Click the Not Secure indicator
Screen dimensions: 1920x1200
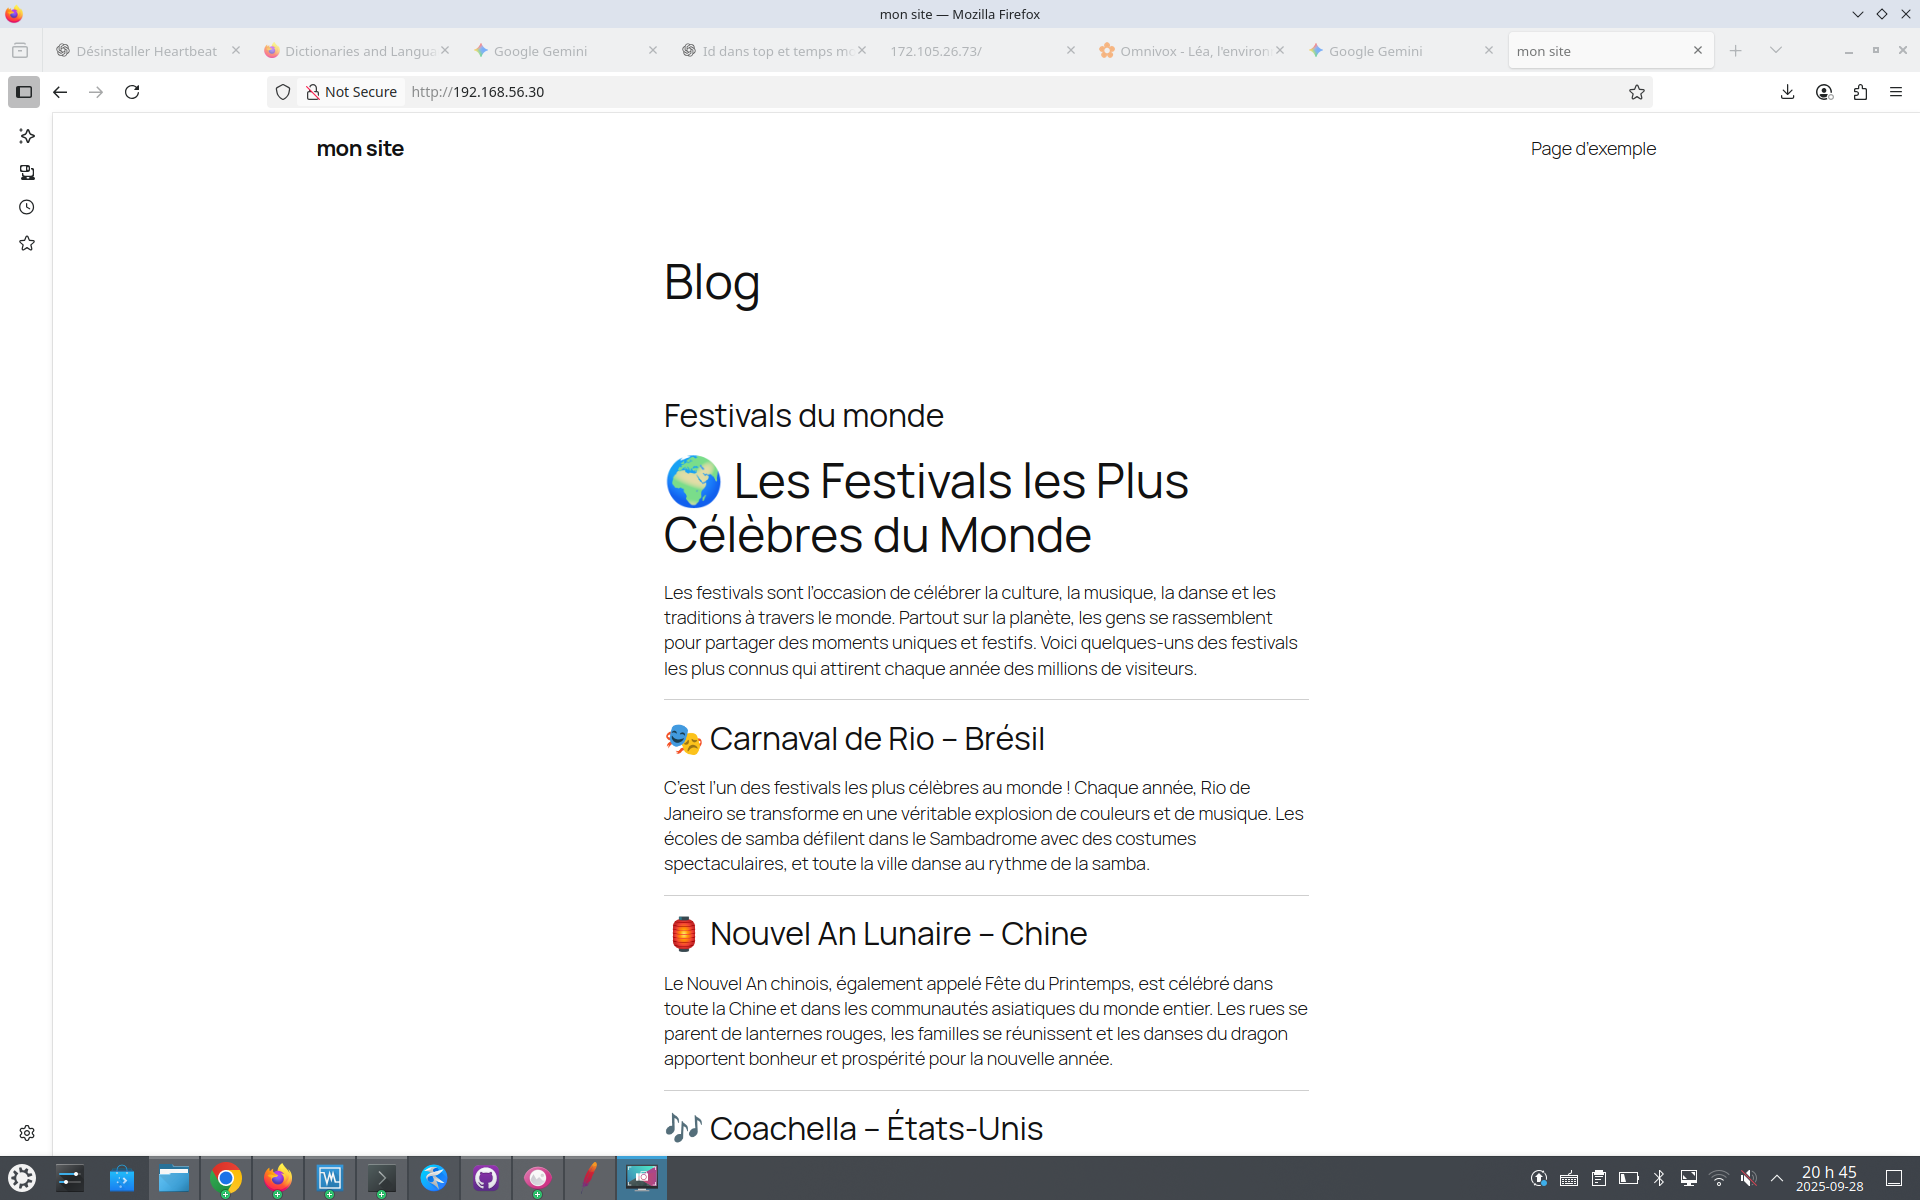[352, 92]
